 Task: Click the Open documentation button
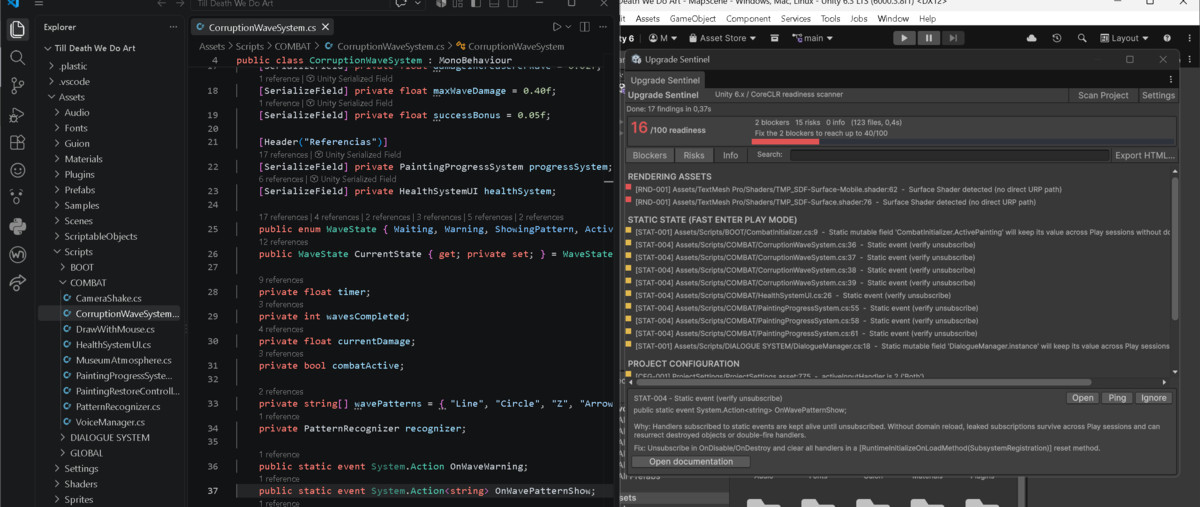click(691, 461)
